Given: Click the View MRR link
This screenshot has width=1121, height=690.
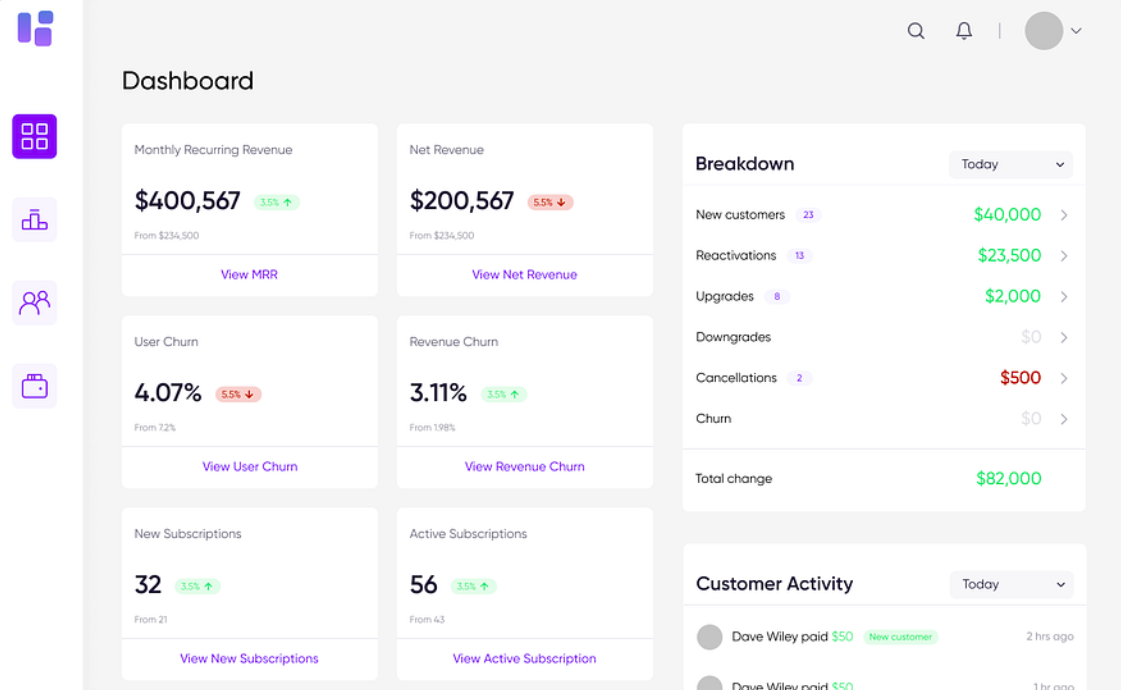Looking at the screenshot, I should (249, 274).
